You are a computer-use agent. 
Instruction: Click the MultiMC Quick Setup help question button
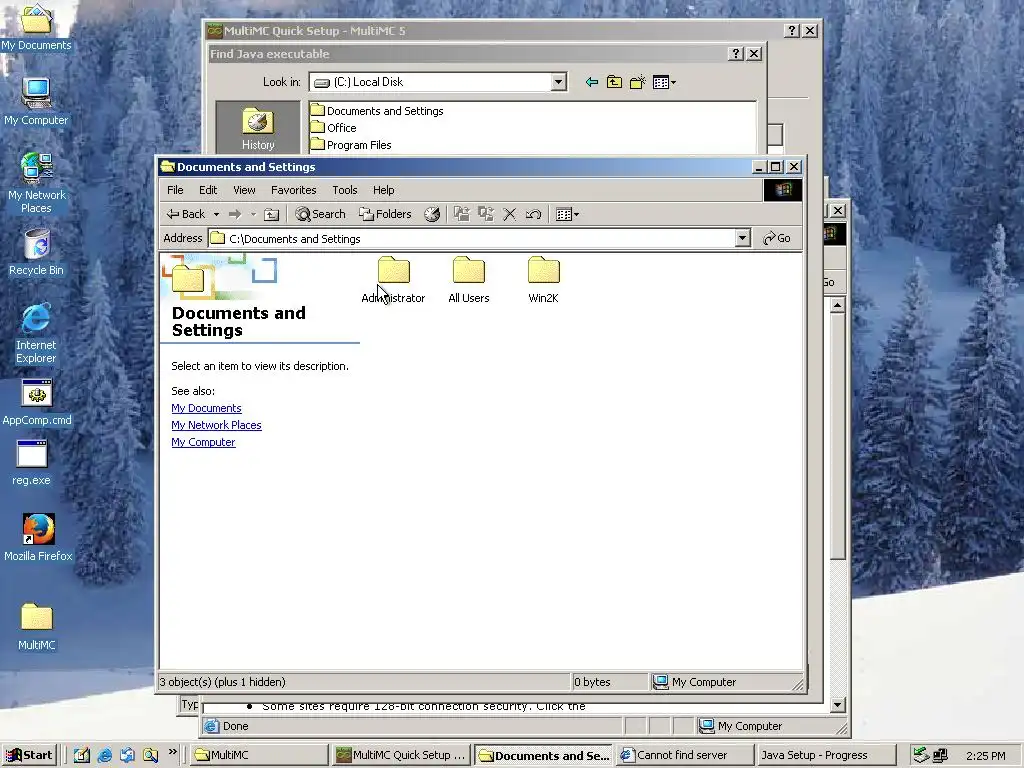click(792, 31)
